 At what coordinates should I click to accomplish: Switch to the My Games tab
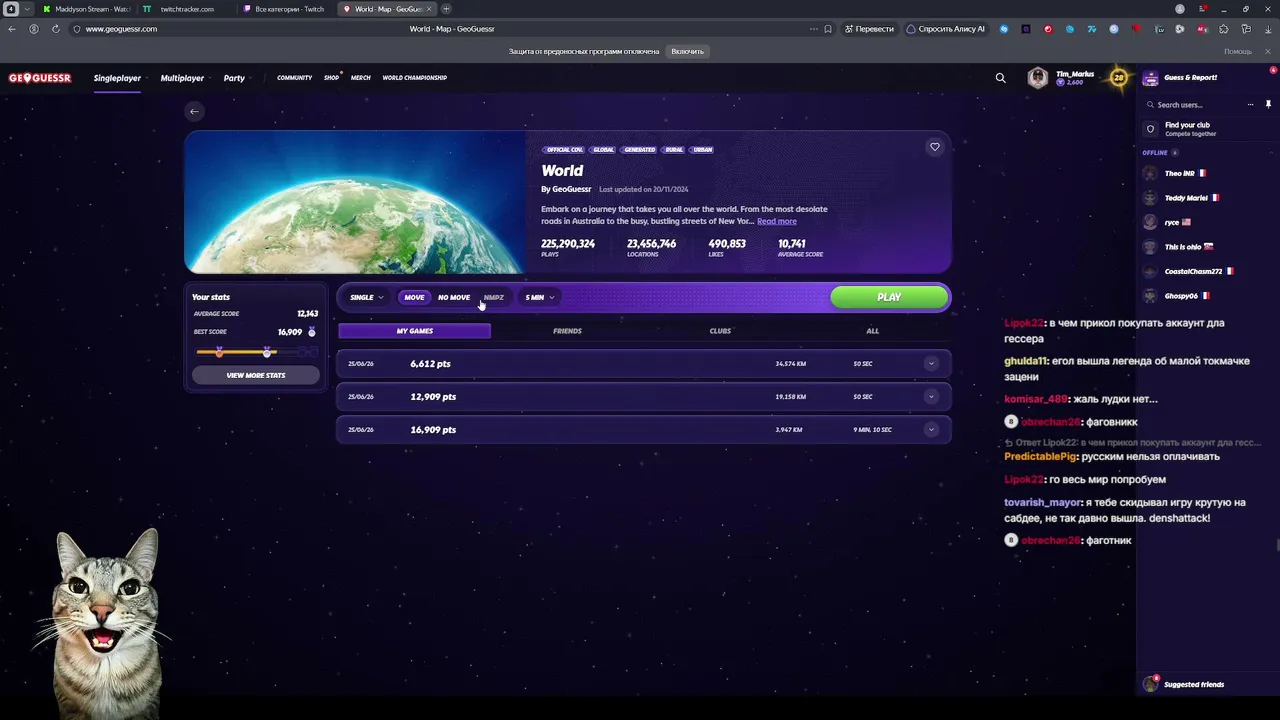click(414, 331)
